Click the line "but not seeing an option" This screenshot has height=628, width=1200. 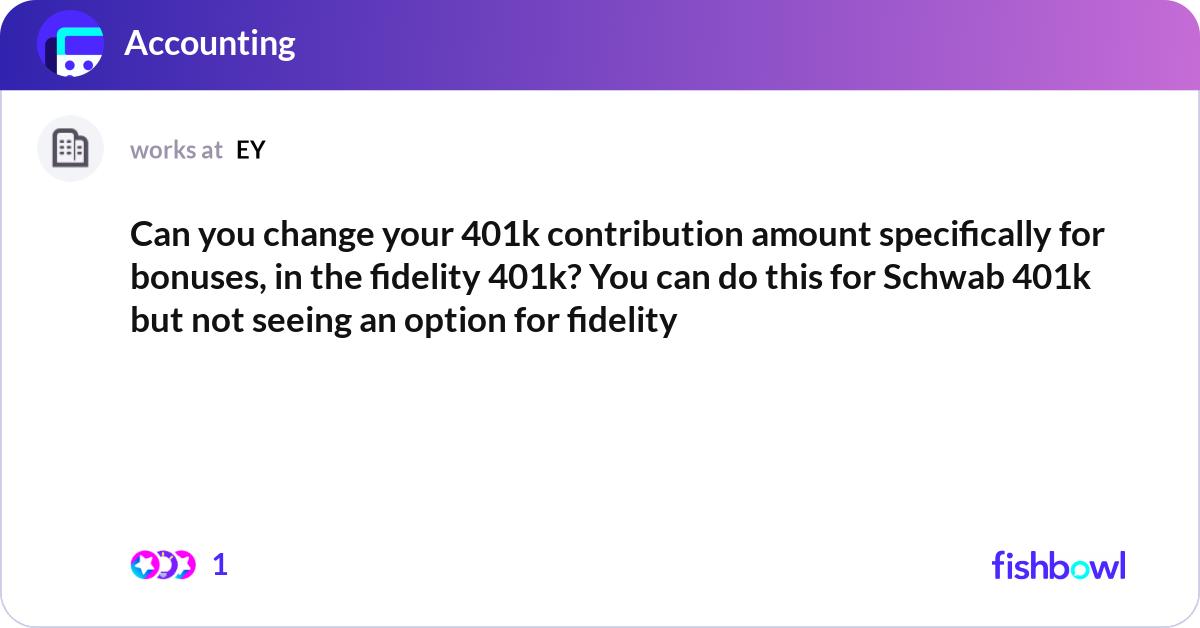pyautogui.click(x=404, y=321)
